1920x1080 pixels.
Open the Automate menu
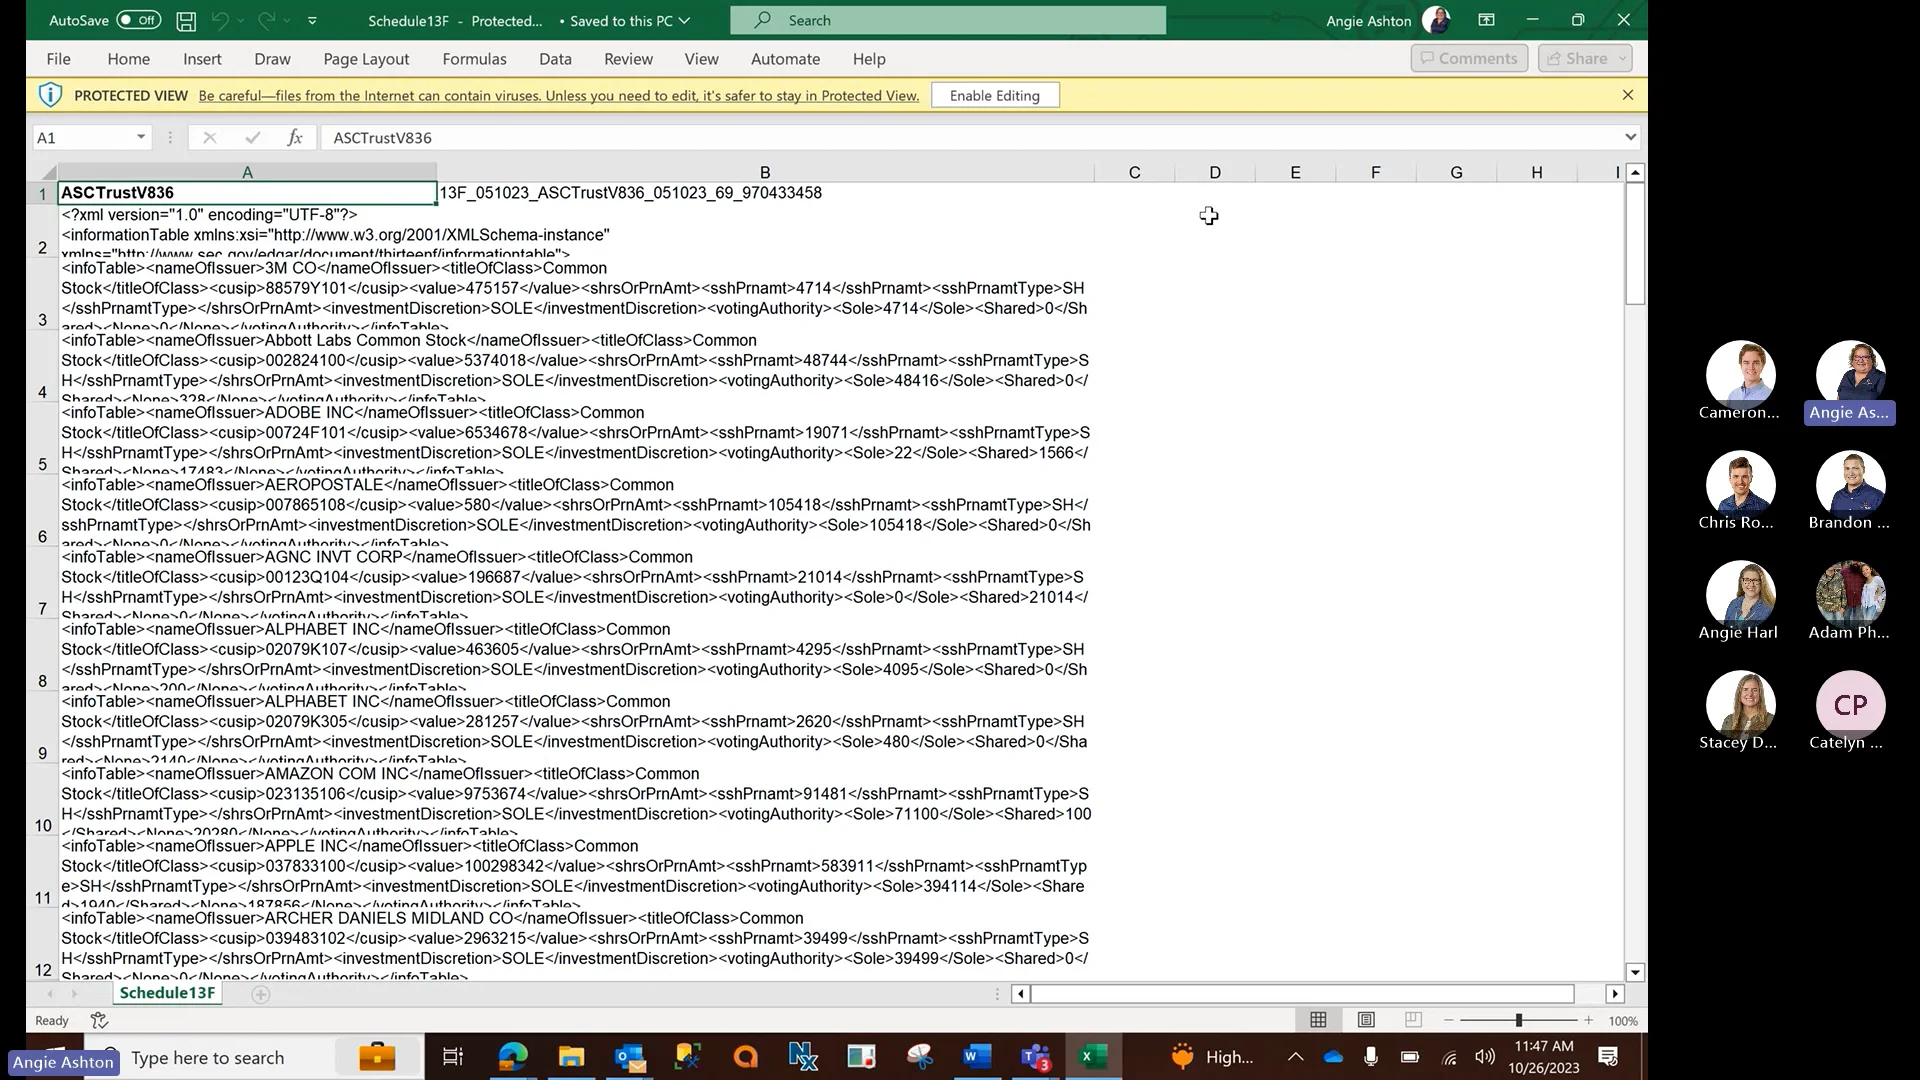coord(786,59)
